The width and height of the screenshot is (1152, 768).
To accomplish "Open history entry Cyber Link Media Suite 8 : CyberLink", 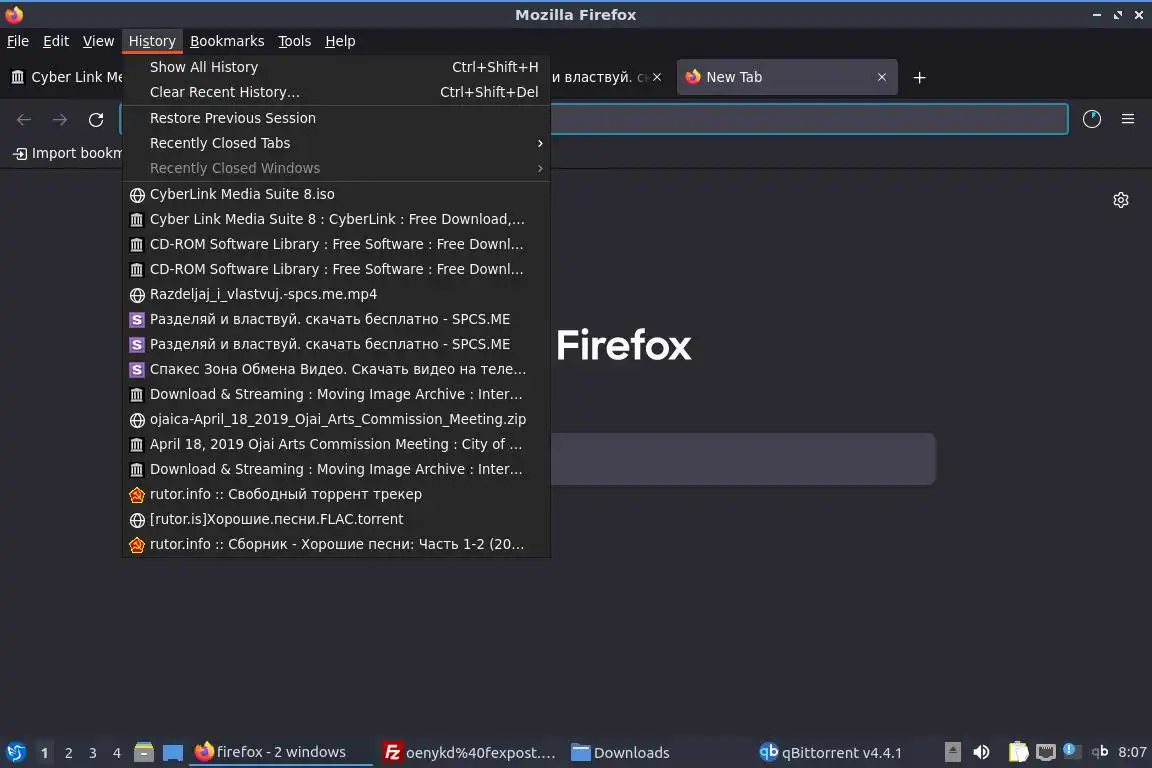I will [x=336, y=219].
